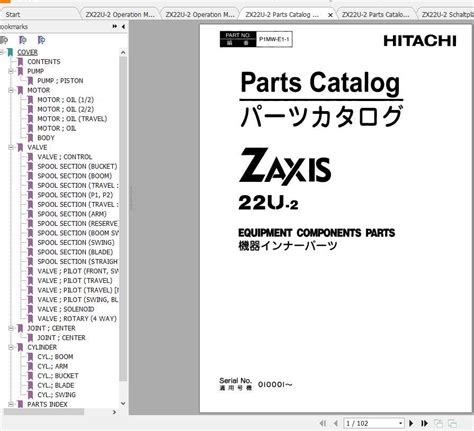Screen dimensions: 474x431
Task: Click the bookmarks horizontal scrollbar right arrow
Action: point(114,412)
